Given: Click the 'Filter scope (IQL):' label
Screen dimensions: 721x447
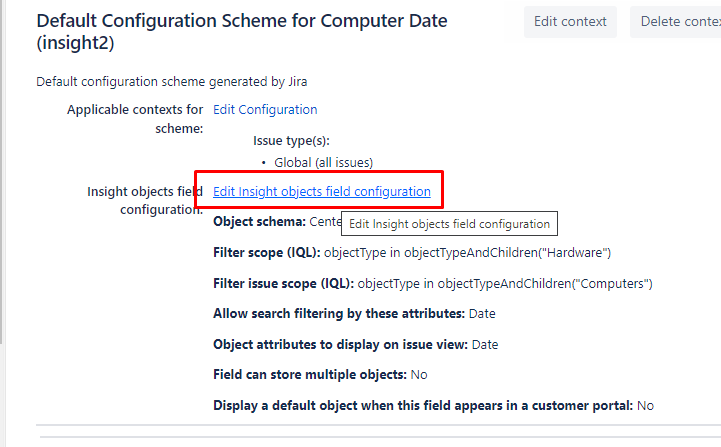Looking at the screenshot, I should (267, 252).
